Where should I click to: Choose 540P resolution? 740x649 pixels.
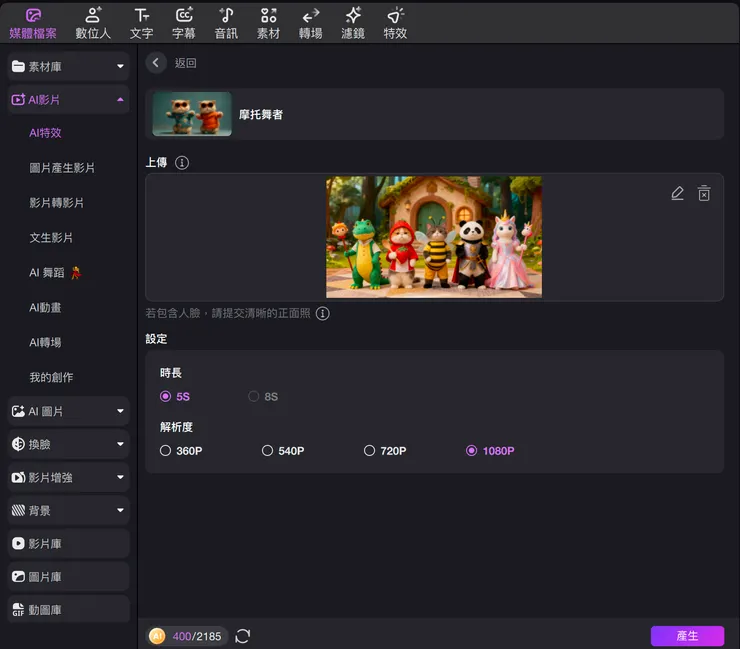pos(283,451)
